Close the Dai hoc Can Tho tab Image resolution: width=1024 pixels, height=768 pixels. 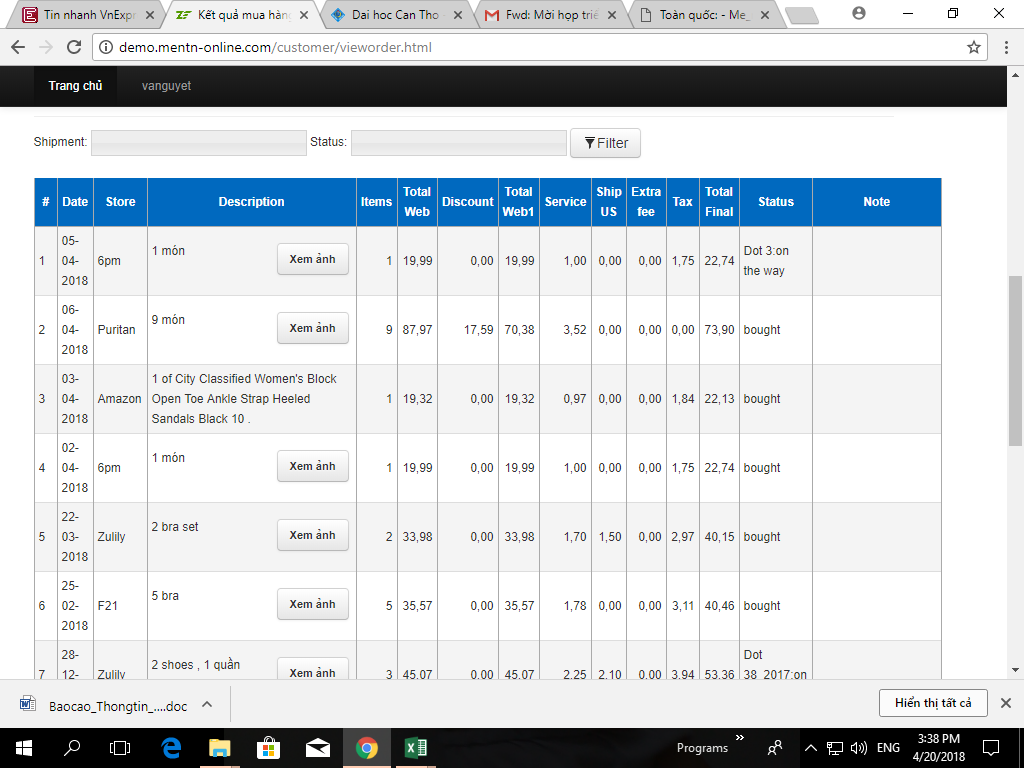point(458,15)
